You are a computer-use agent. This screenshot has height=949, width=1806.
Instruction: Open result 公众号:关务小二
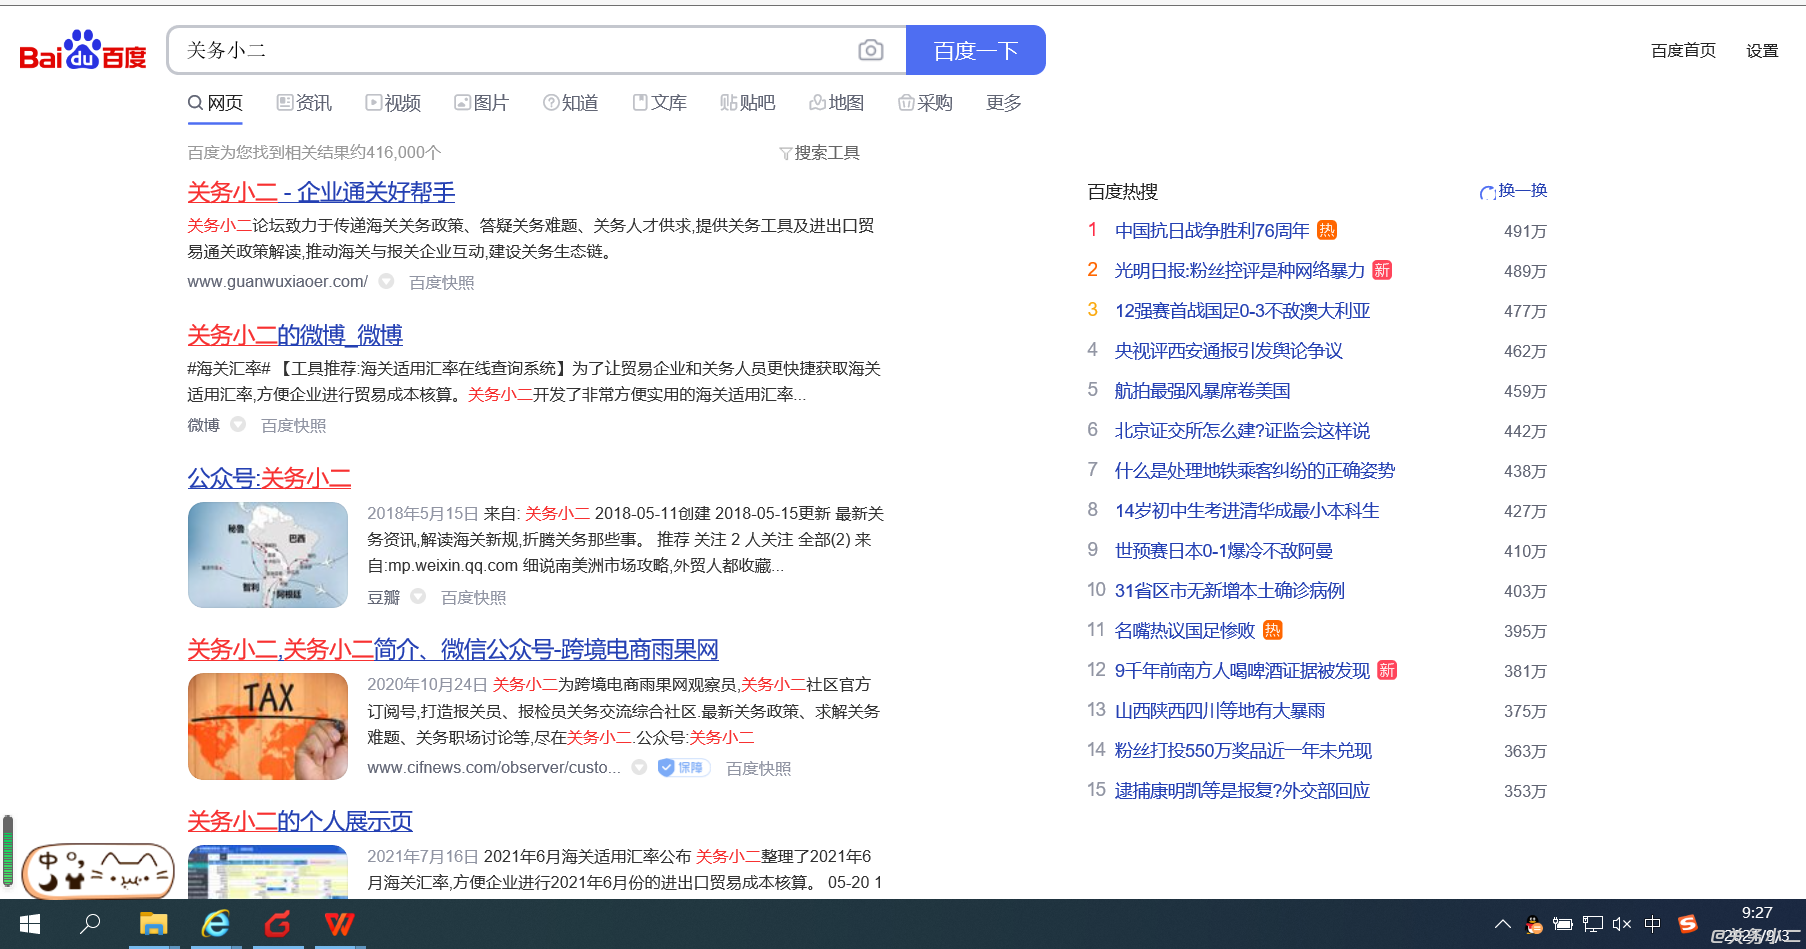click(269, 478)
